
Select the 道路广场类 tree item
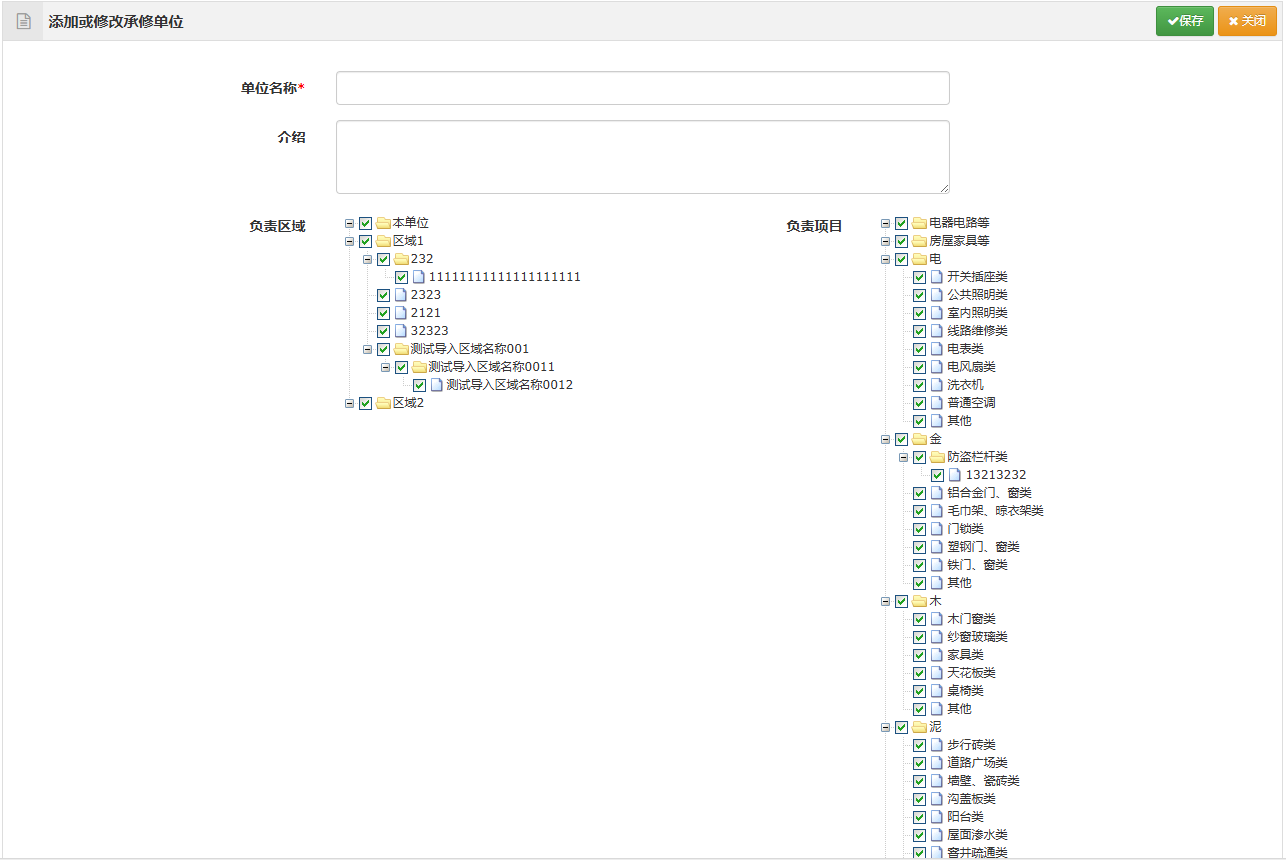(977, 763)
